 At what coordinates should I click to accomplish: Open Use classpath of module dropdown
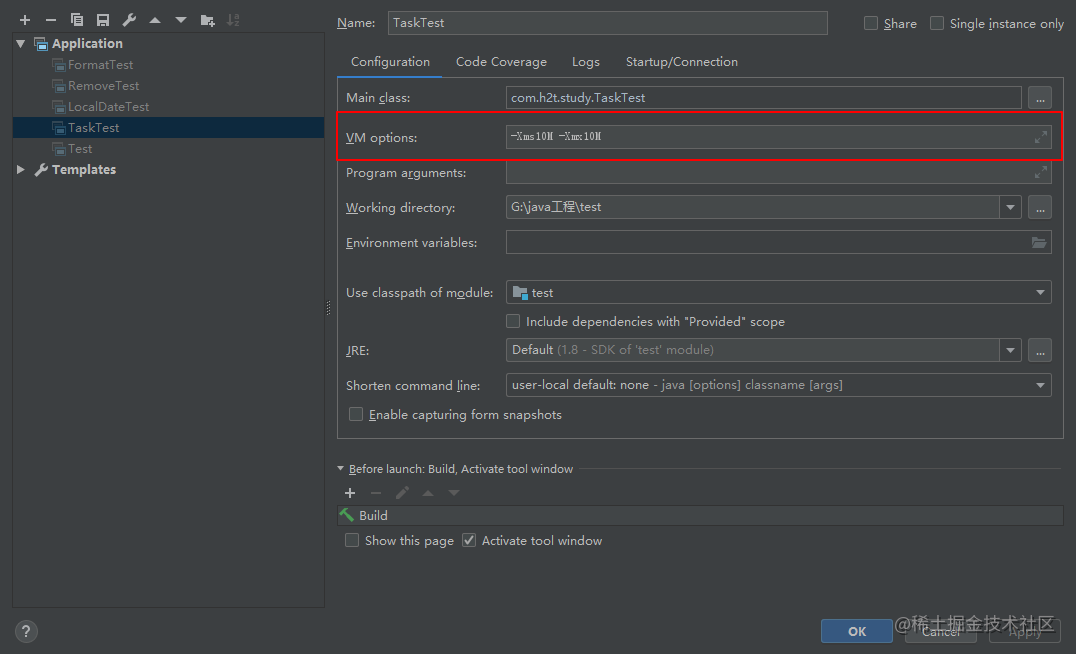1040,292
